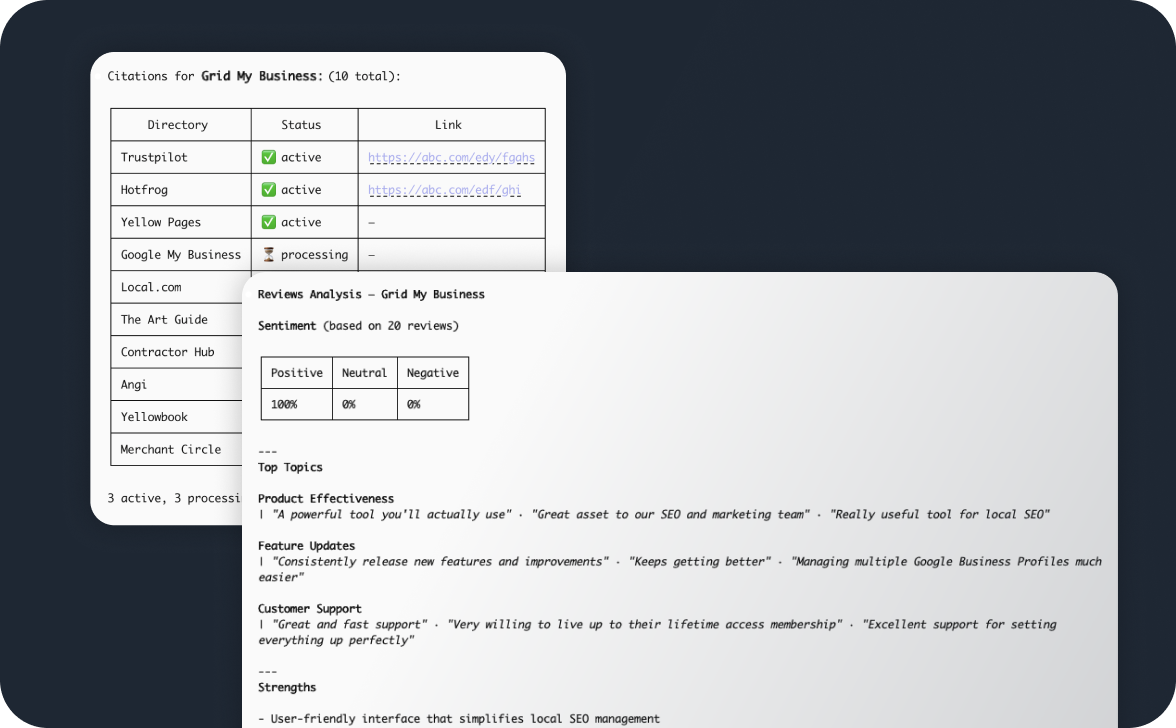Open the Hotfrog citation link

(x=445, y=190)
